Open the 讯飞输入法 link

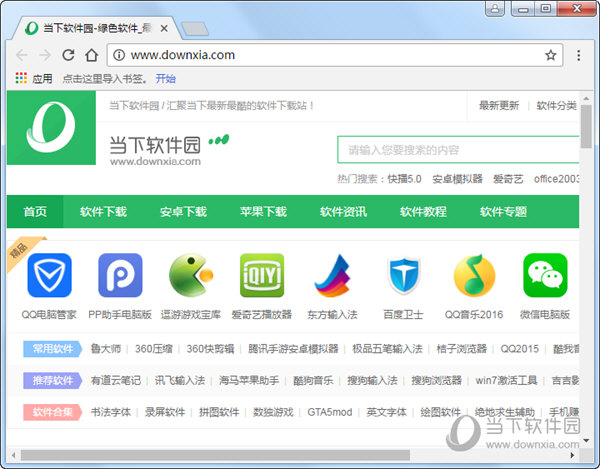[x=179, y=380]
